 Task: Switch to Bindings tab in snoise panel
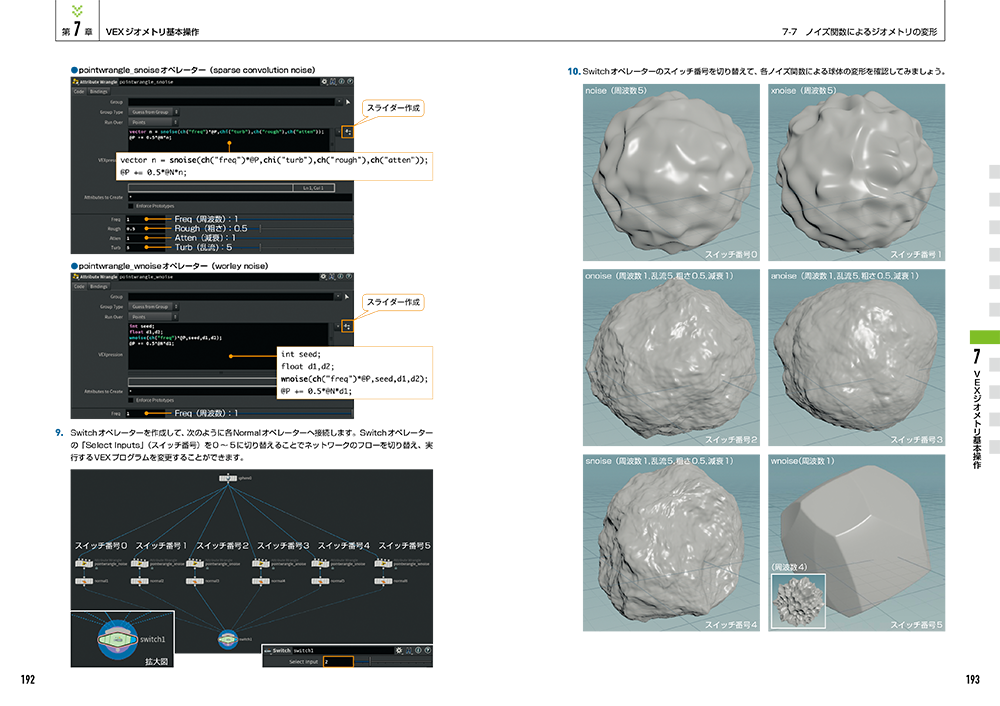99,91
